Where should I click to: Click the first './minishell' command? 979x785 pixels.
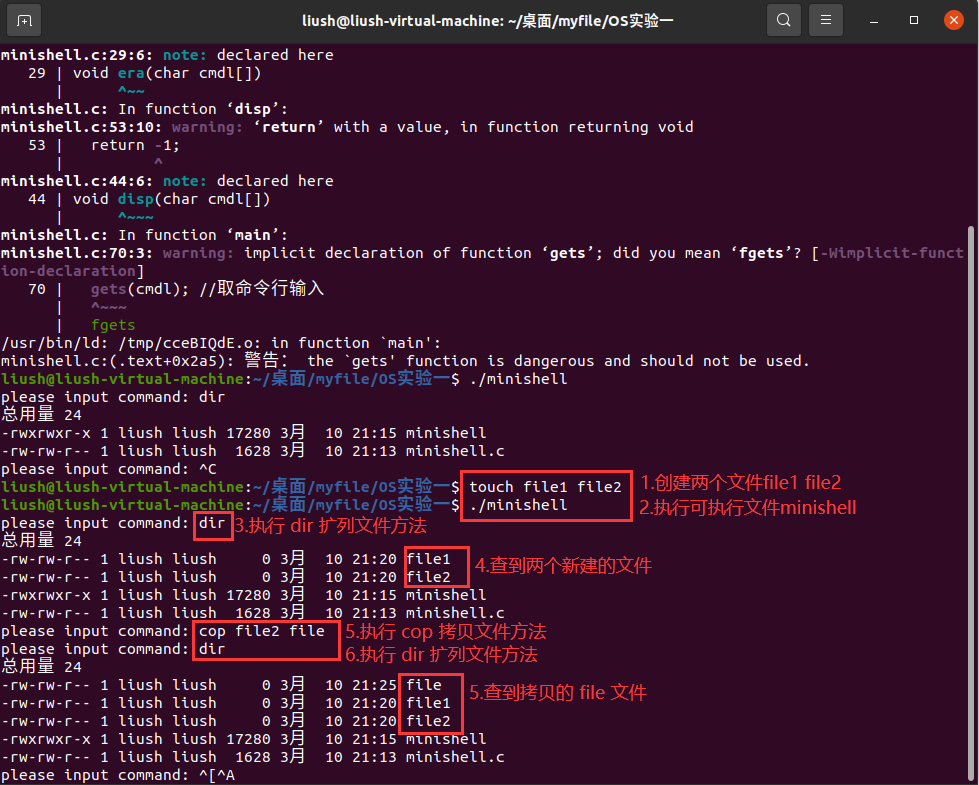(x=518, y=379)
